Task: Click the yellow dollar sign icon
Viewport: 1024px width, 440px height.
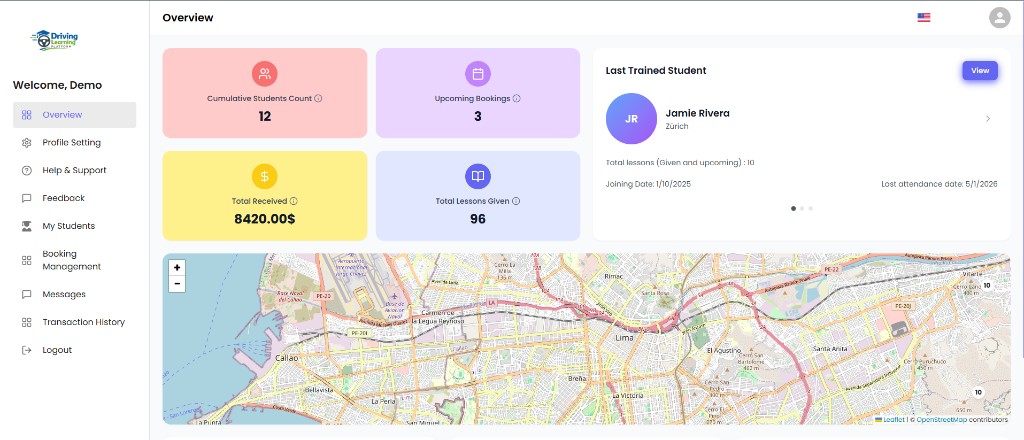Action: (264, 176)
